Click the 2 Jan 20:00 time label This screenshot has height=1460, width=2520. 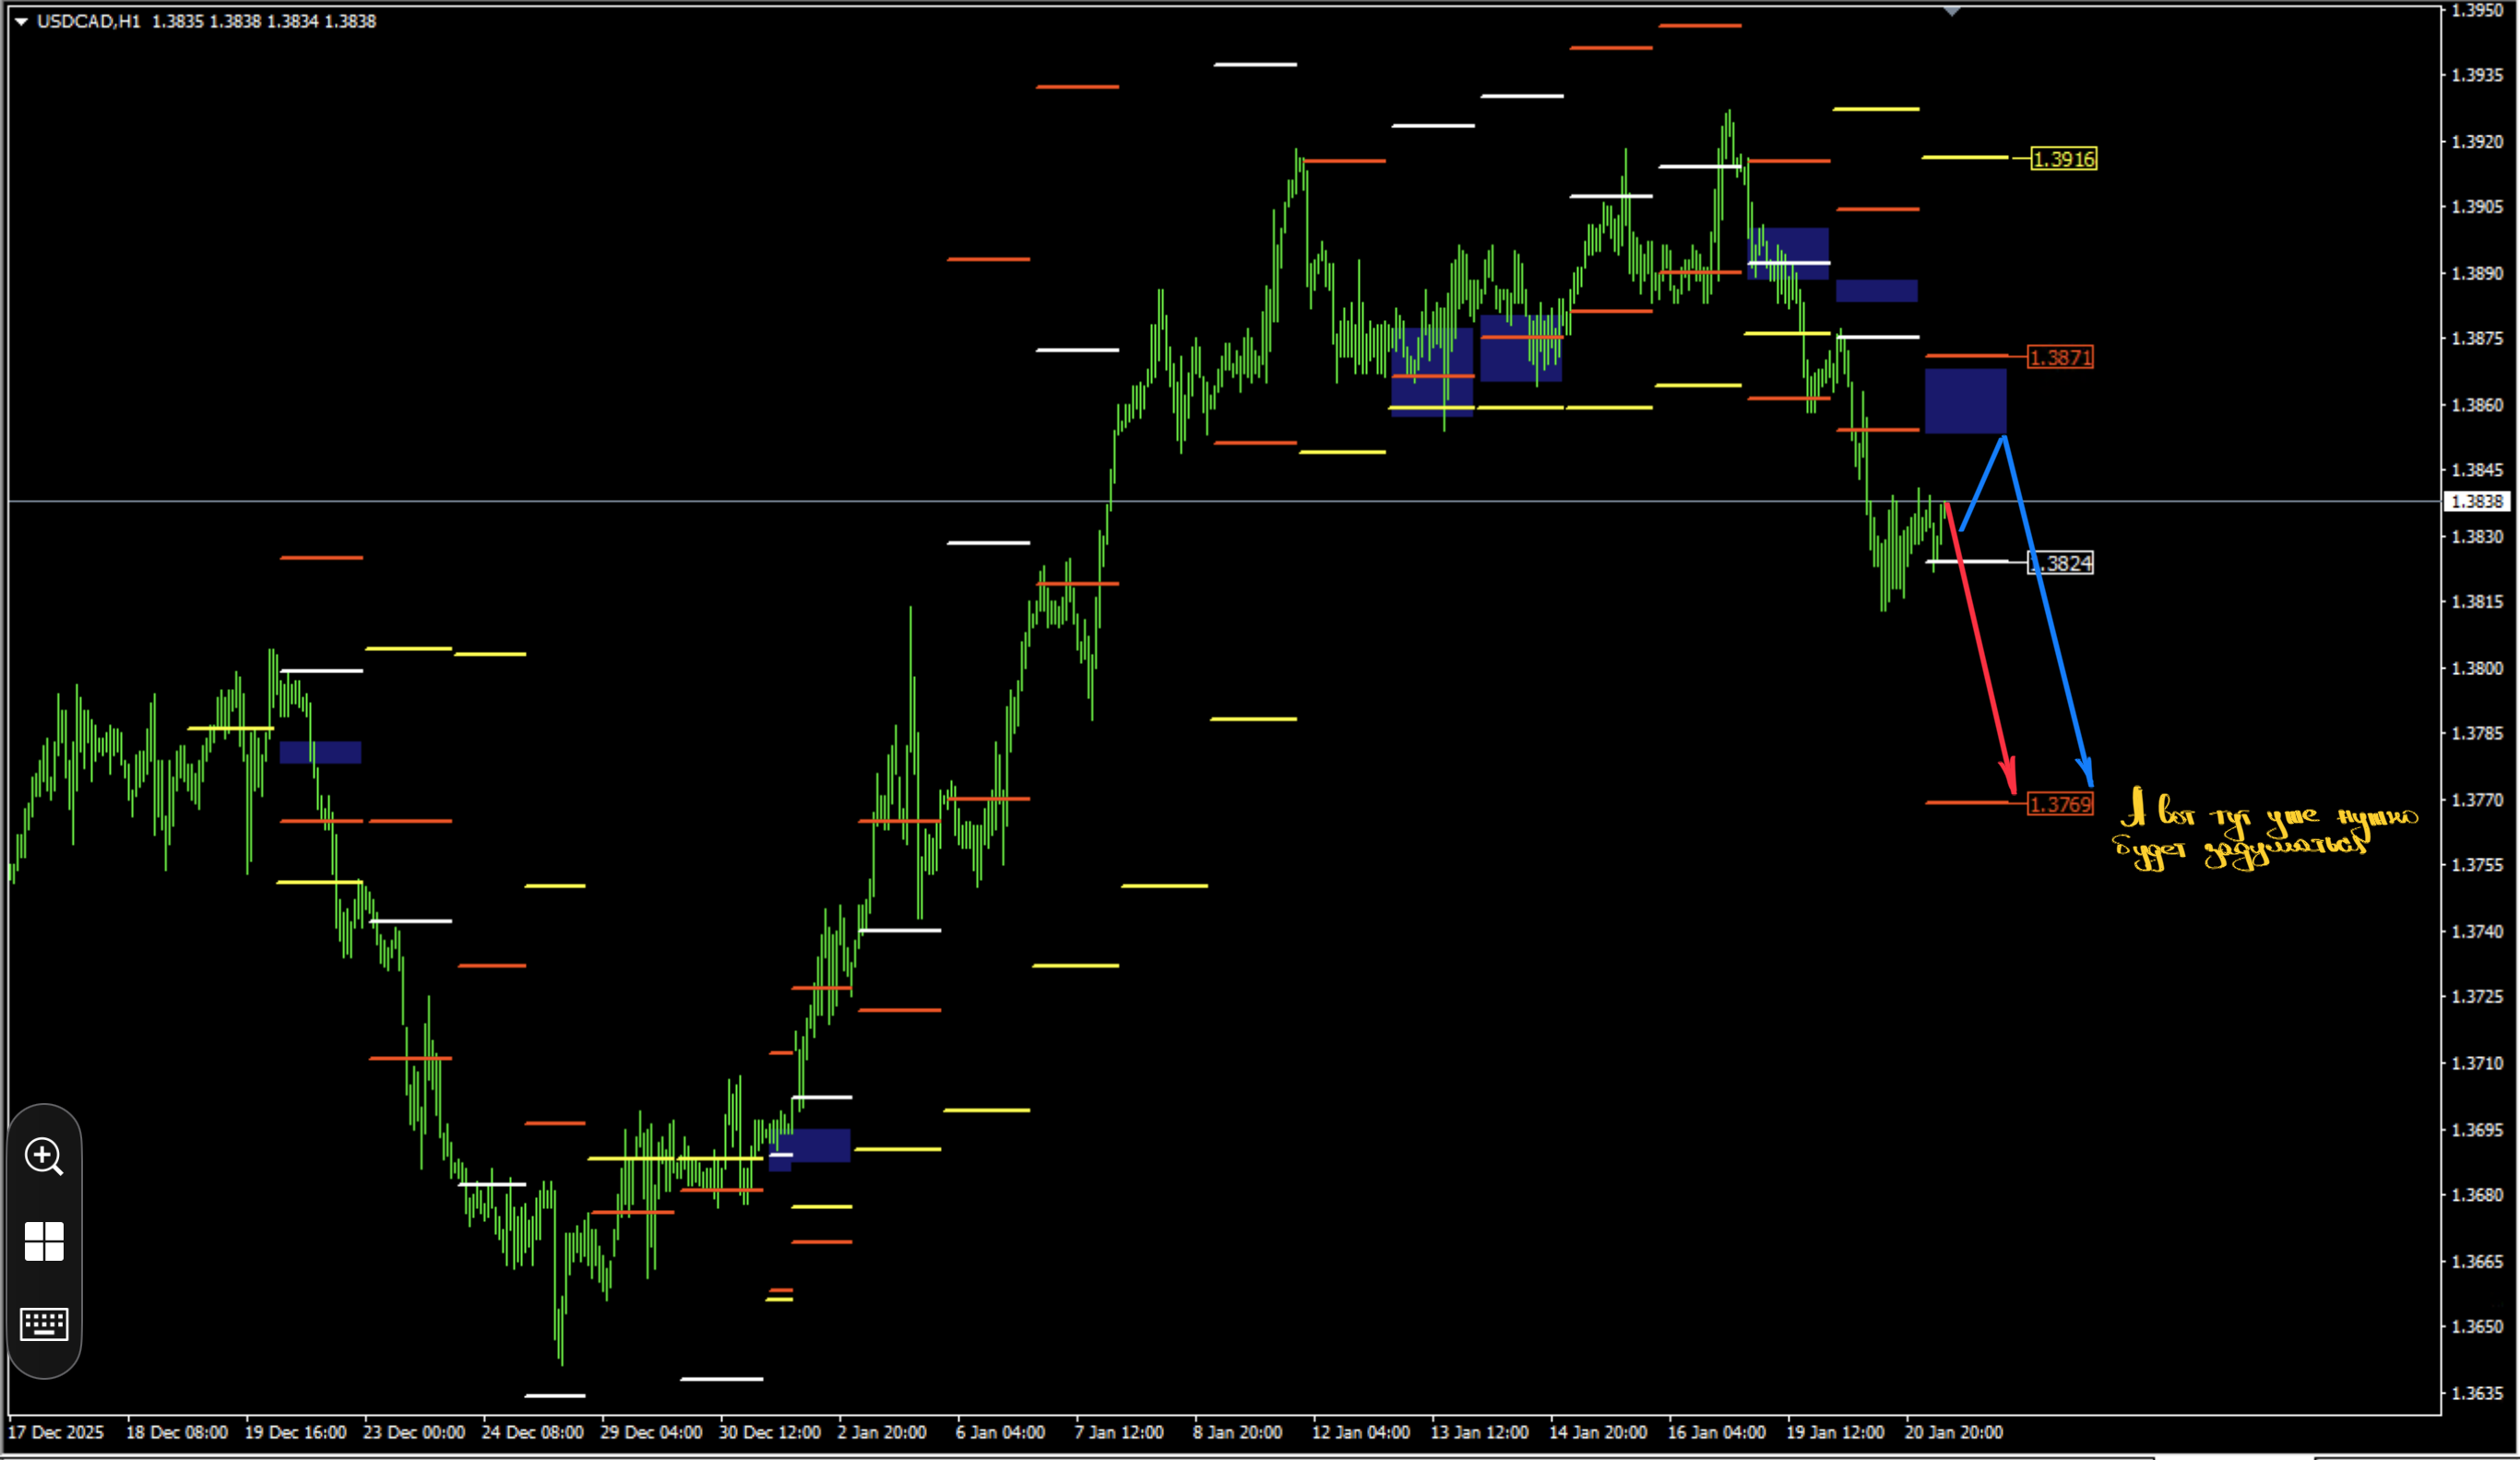pos(882,1432)
